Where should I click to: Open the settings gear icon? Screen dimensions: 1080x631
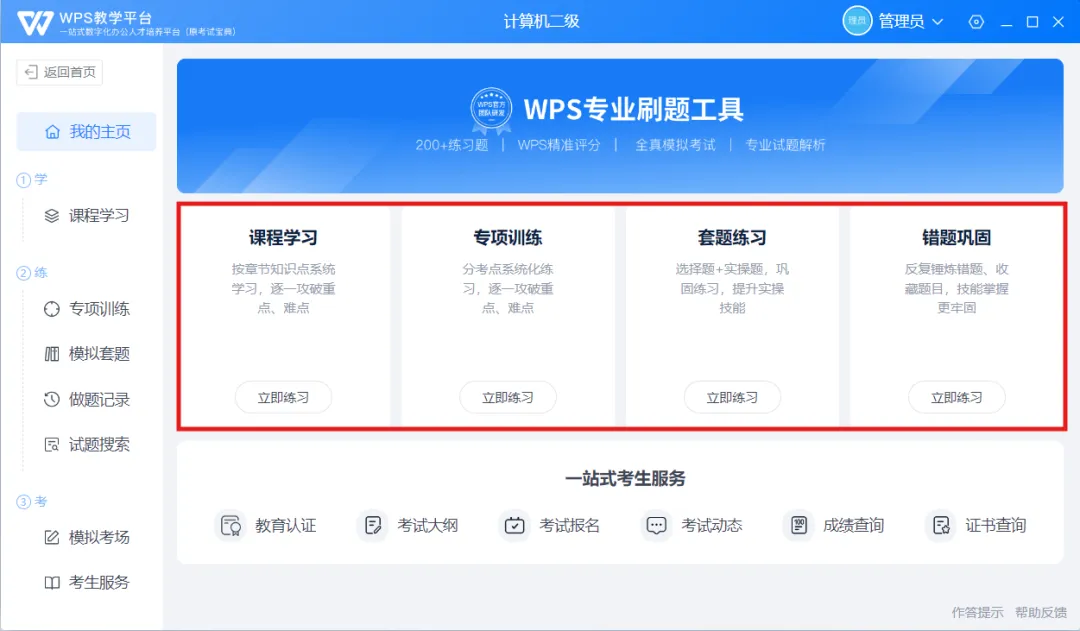pyautogui.click(x=976, y=22)
